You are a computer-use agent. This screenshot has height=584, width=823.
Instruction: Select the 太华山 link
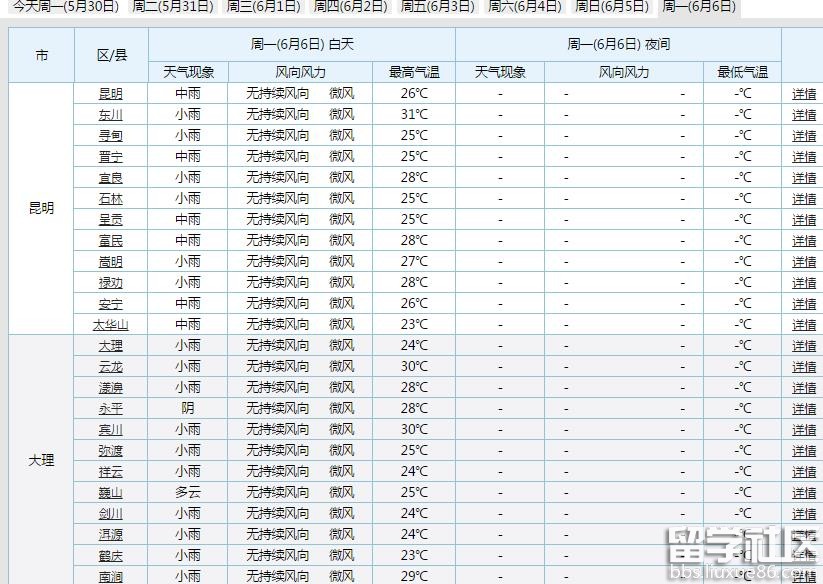pos(111,325)
